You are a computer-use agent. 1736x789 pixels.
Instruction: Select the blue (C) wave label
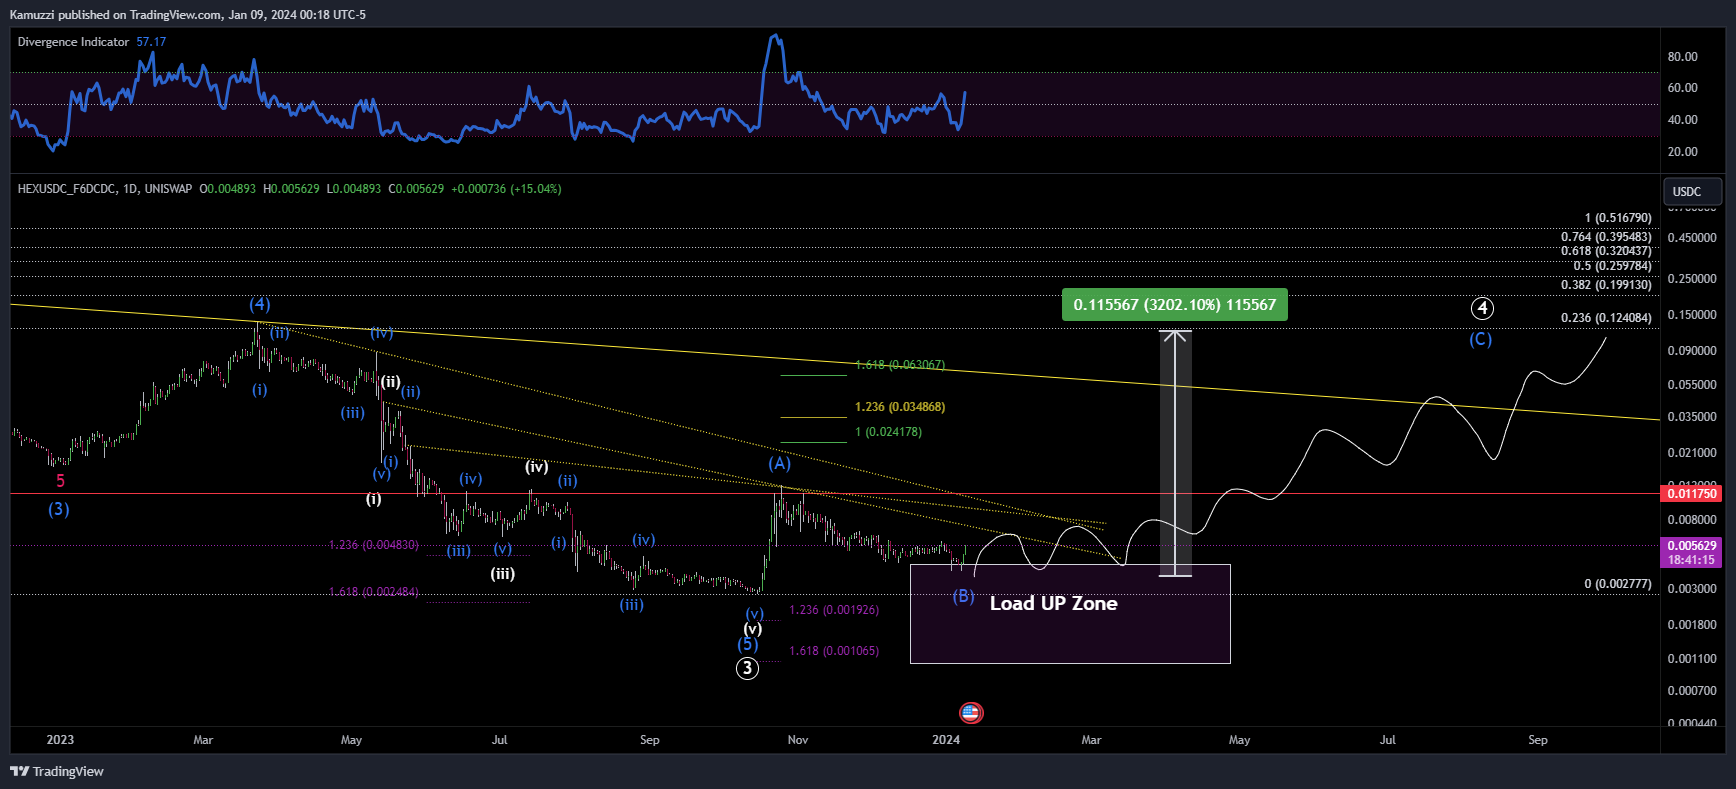(1480, 339)
